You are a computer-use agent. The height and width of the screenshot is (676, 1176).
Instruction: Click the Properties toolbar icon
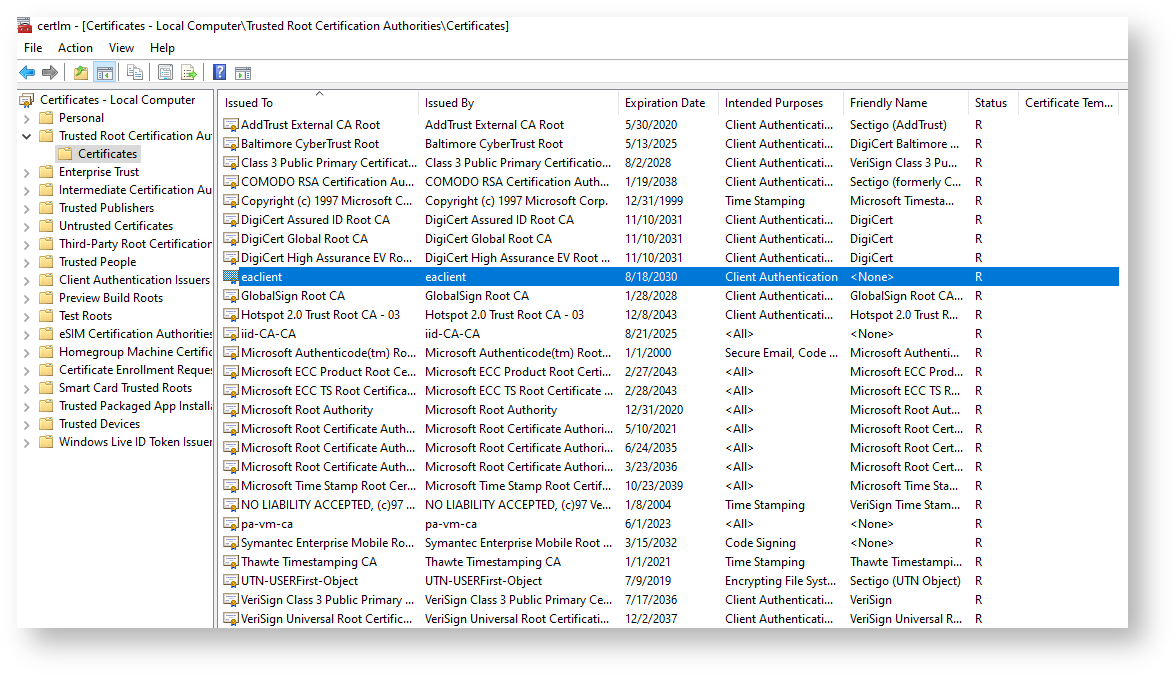166,72
